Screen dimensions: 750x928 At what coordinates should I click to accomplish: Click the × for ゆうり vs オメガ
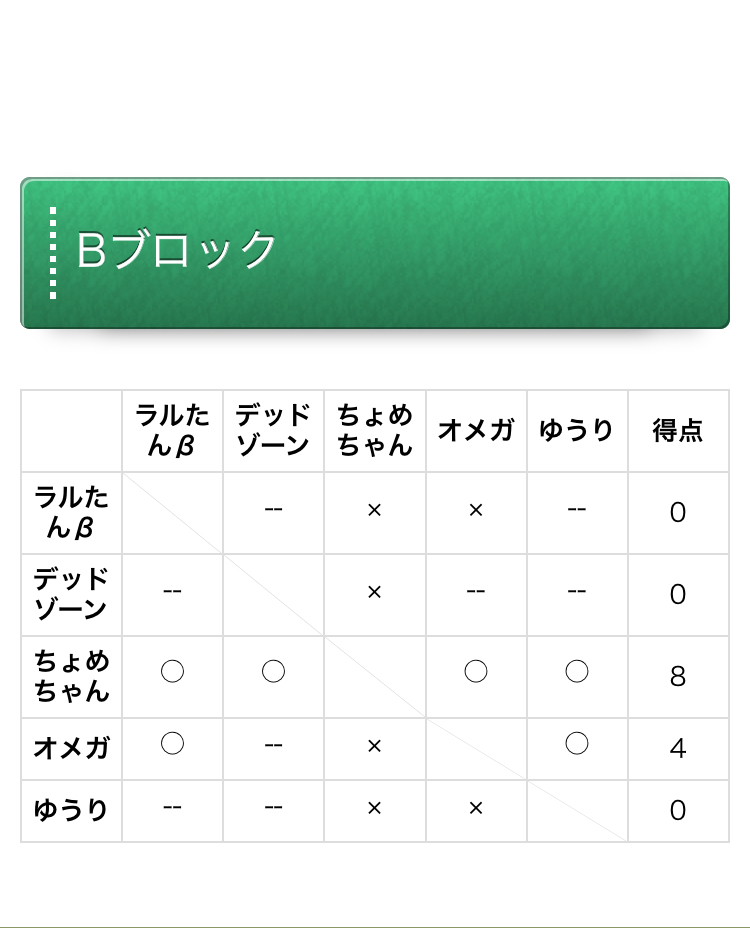(476, 808)
